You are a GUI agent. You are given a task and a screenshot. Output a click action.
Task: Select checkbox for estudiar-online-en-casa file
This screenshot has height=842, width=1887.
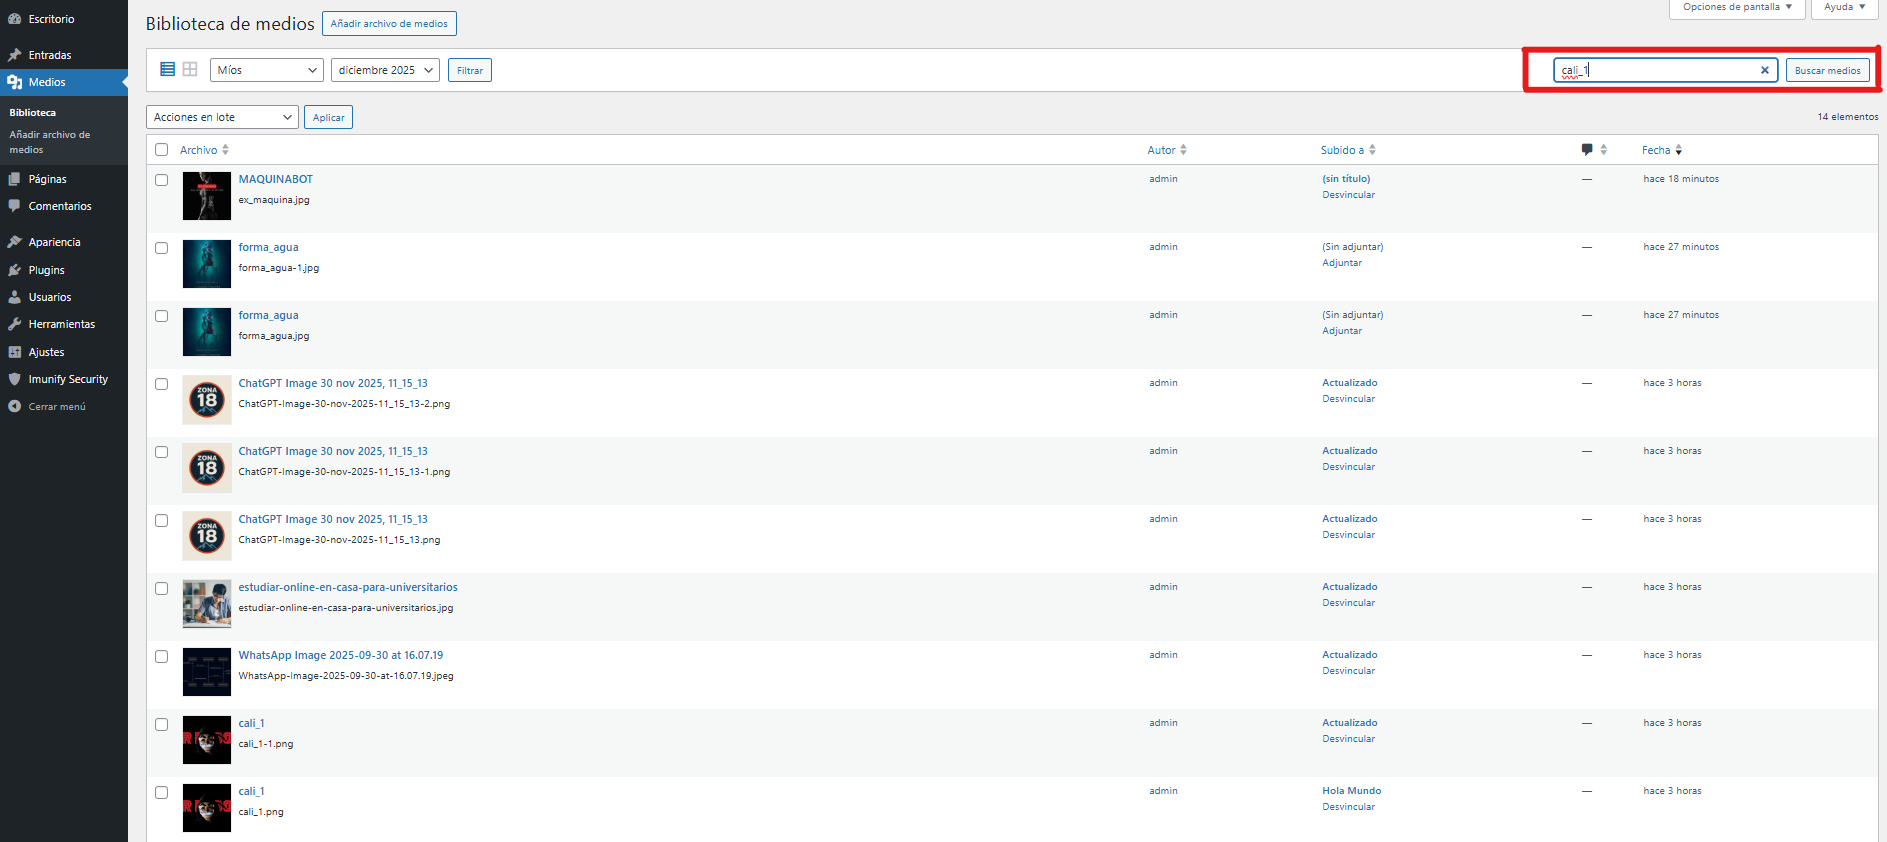click(162, 588)
